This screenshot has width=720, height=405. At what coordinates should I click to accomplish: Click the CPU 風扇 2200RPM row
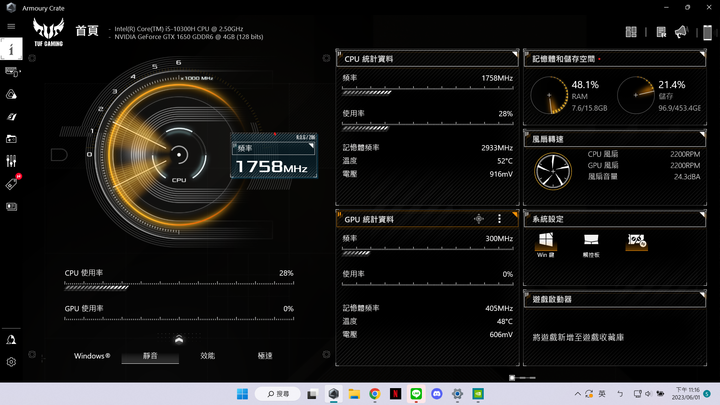coord(644,154)
